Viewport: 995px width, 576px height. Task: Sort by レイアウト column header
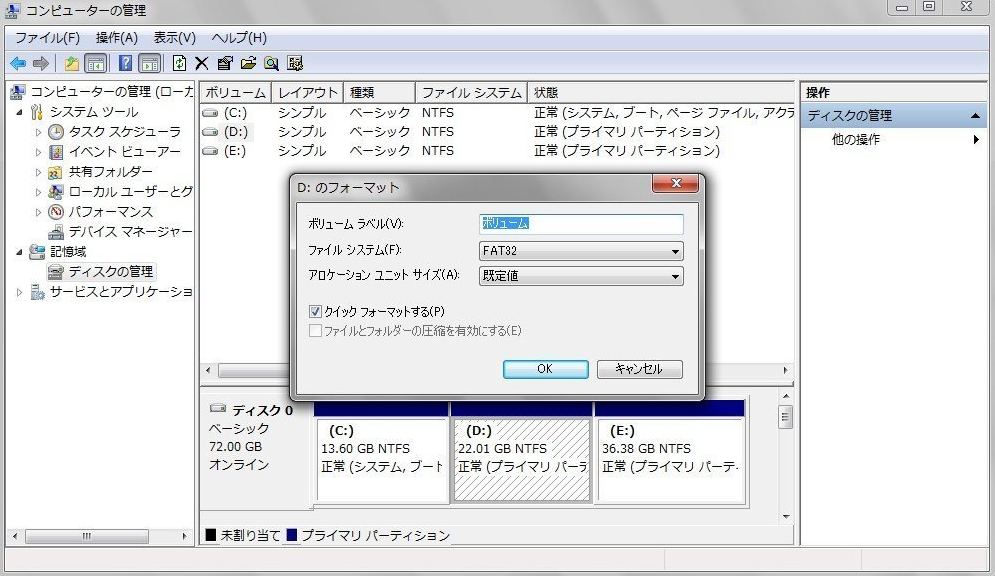pos(308,93)
